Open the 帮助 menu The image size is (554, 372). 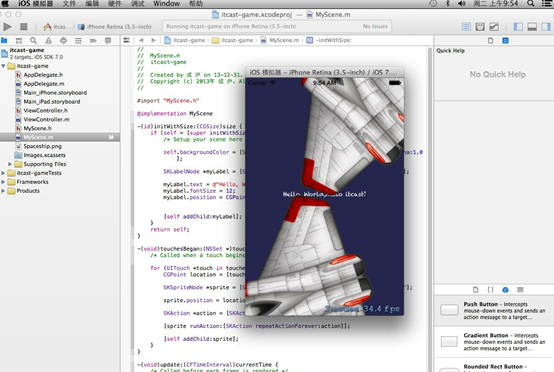click(196, 4)
